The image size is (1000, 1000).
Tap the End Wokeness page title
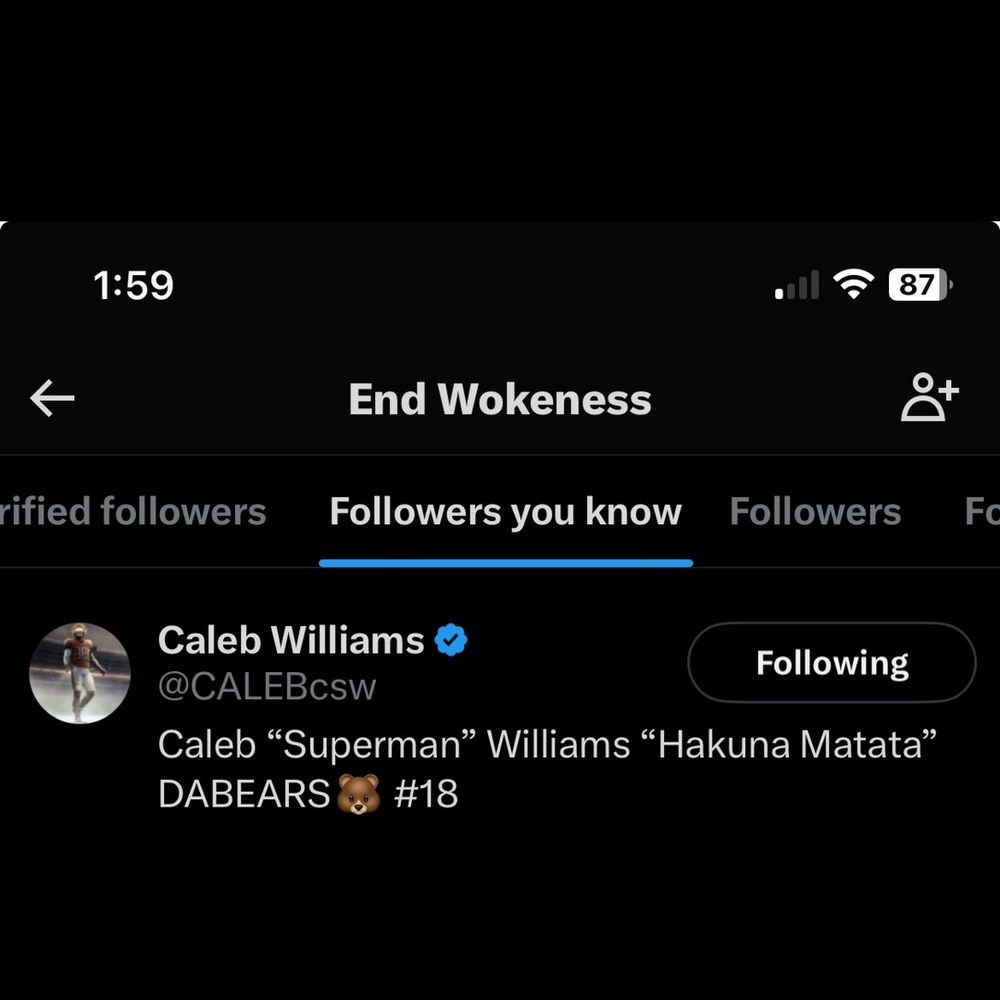click(x=500, y=400)
